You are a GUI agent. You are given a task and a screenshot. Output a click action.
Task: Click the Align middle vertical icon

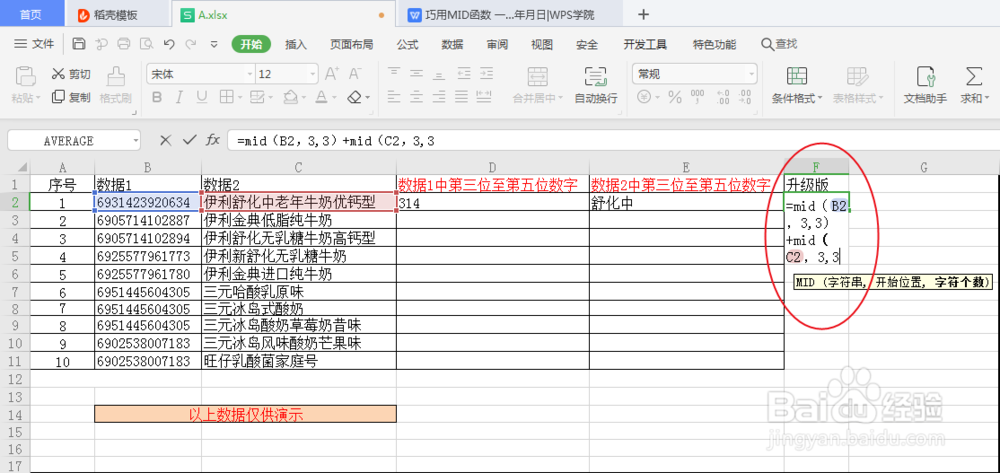coord(417,74)
